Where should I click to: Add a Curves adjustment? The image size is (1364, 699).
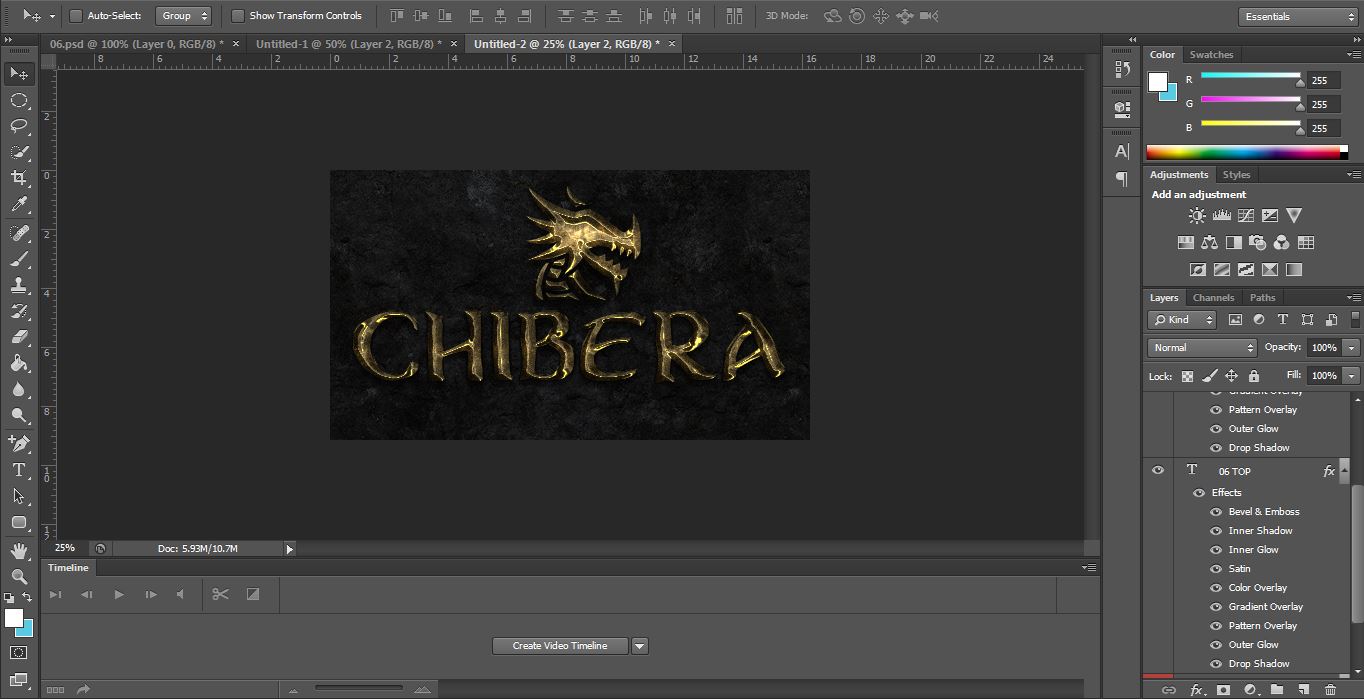1246,215
